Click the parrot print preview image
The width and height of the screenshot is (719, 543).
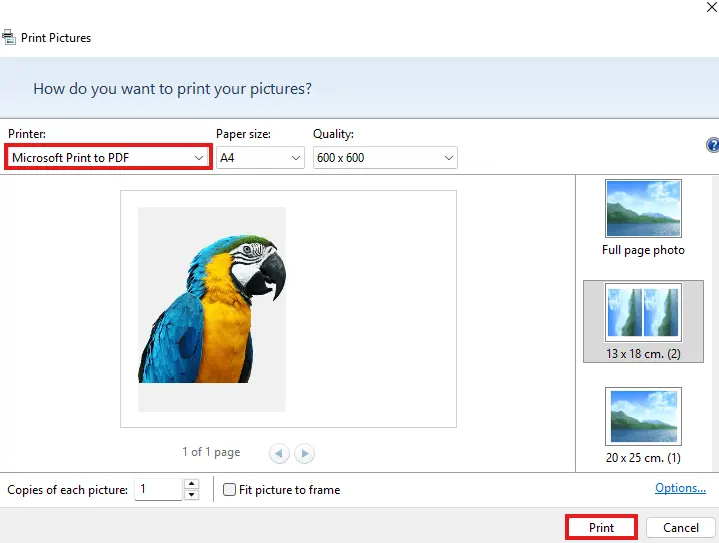212,309
